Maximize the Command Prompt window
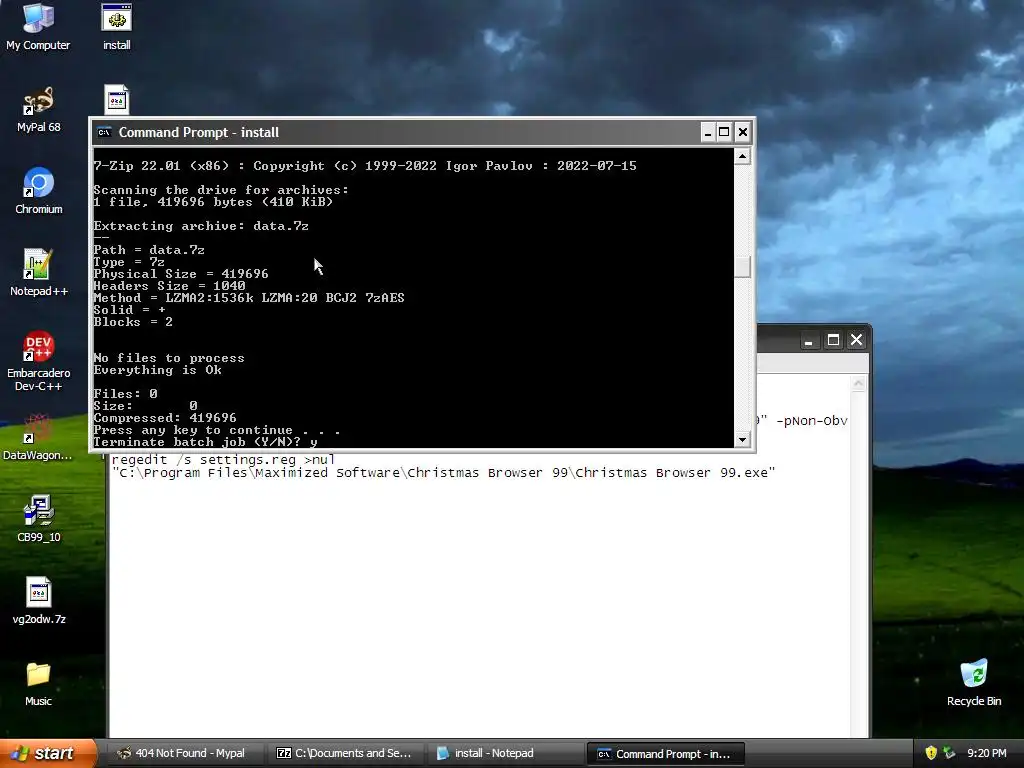 click(x=724, y=133)
